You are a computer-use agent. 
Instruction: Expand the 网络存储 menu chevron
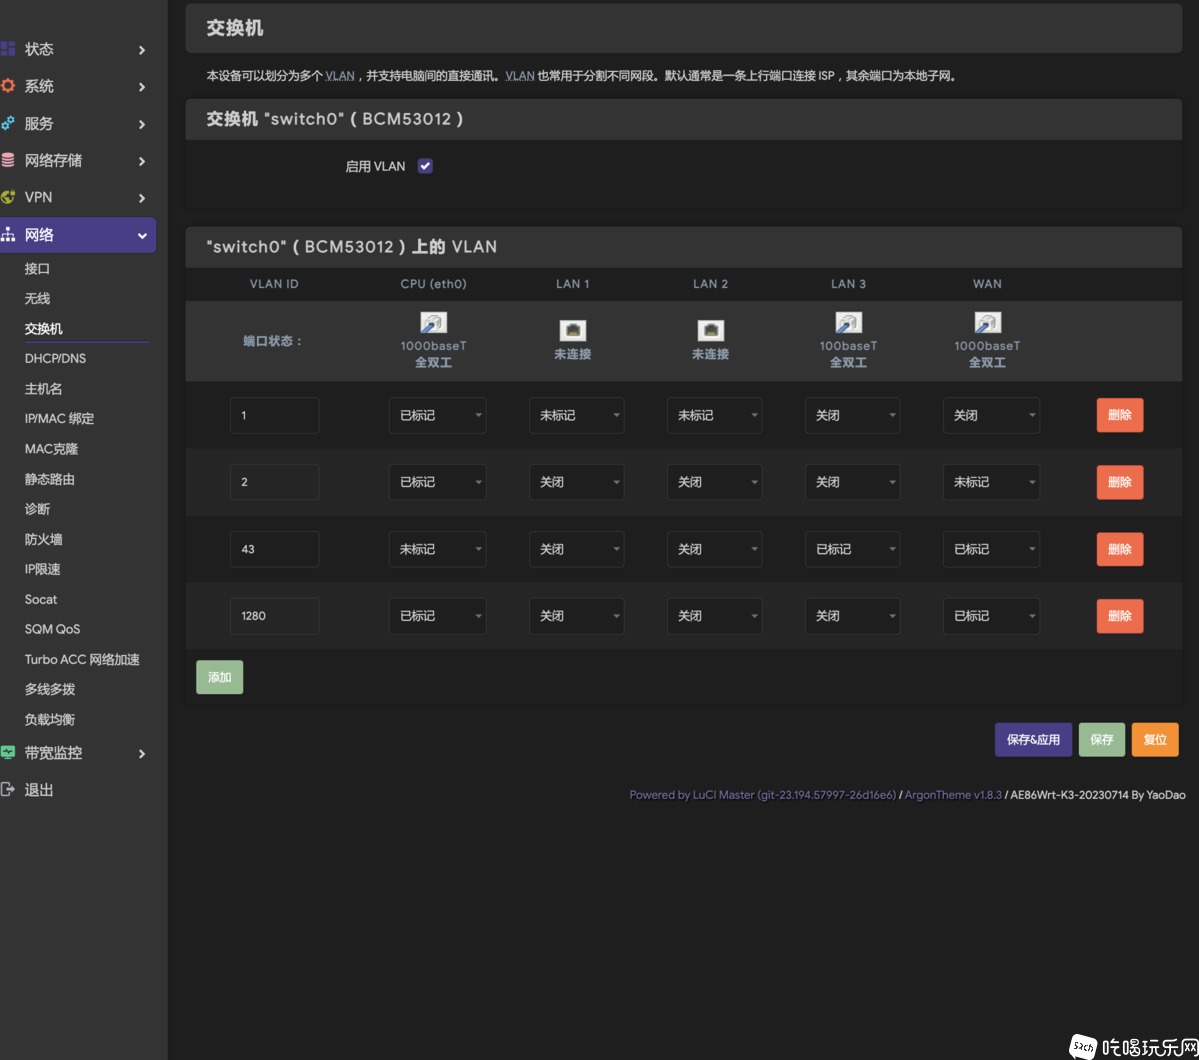click(141, 161)
